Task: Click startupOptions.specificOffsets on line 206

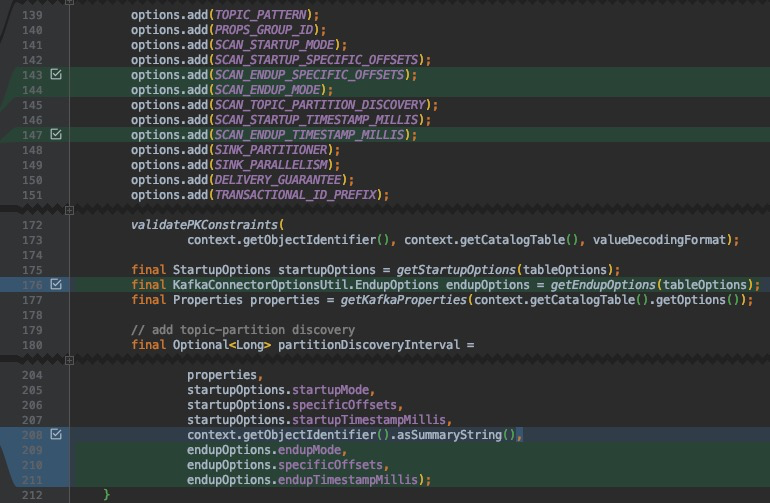Action: point(292,405)
